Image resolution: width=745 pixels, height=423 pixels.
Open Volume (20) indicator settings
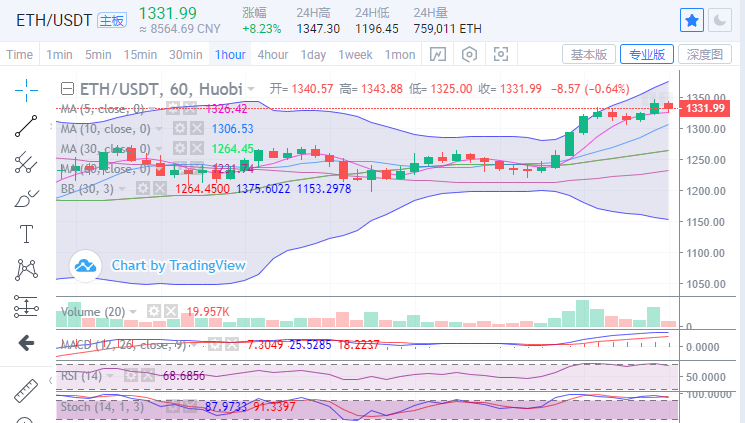point(153,312)
